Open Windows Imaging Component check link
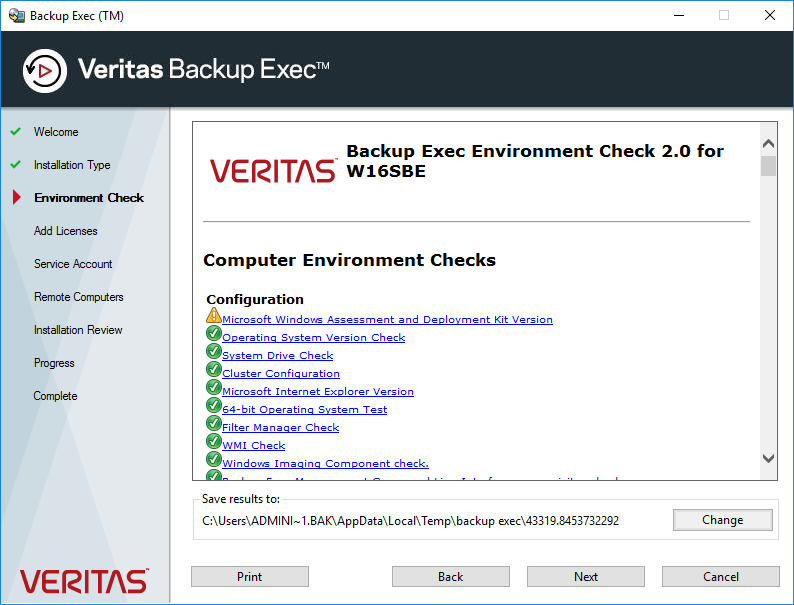Viewport: 794px width, 605px height. [326, 463]
